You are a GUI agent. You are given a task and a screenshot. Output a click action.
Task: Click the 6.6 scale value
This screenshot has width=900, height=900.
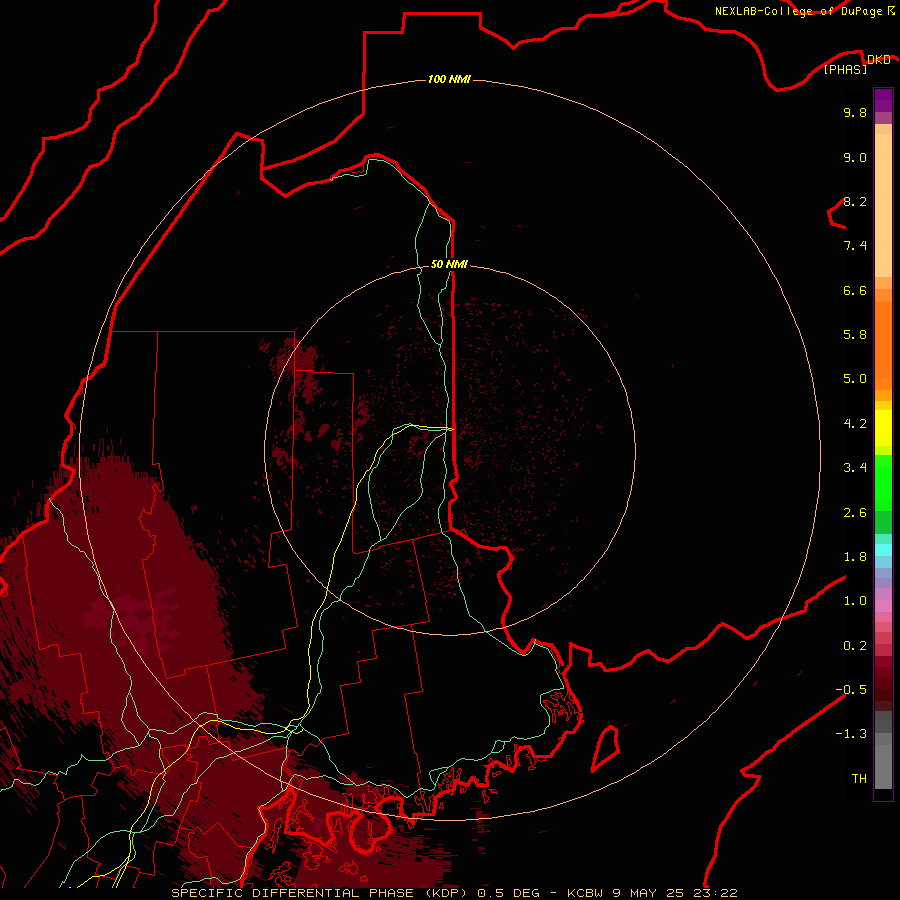click(855, 290)
